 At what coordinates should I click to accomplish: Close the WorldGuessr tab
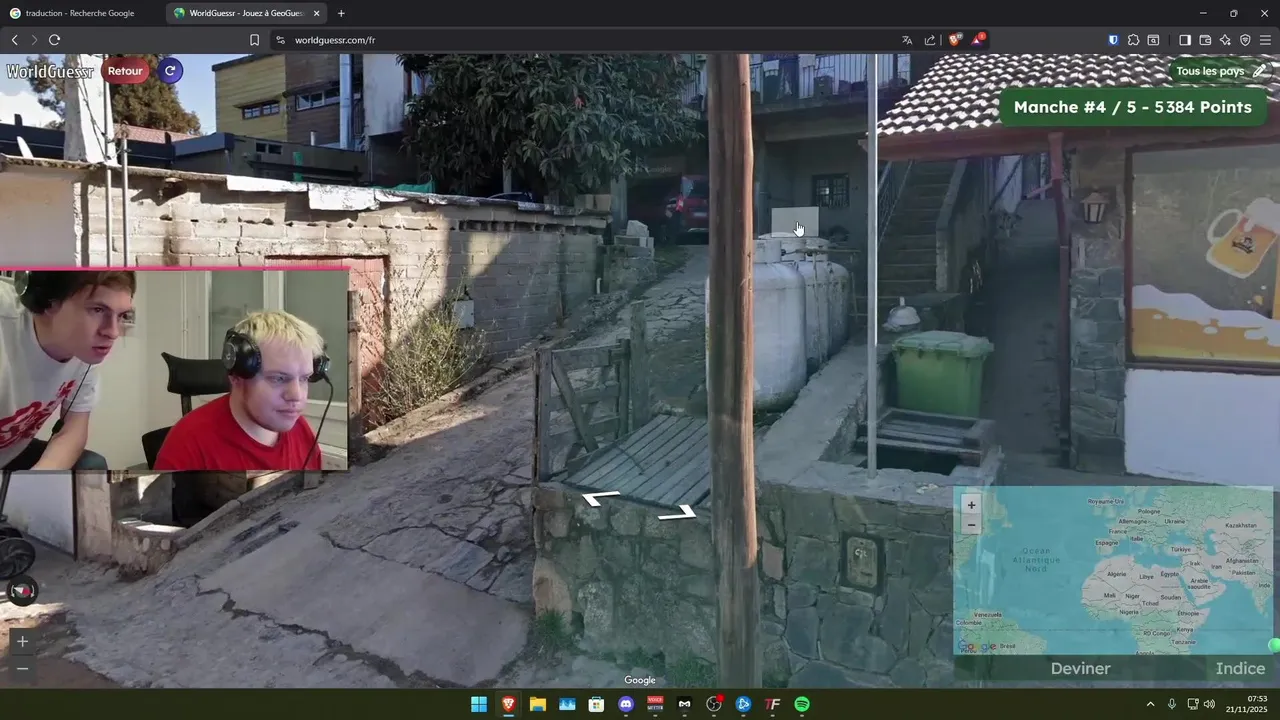(x=317, y=13)
